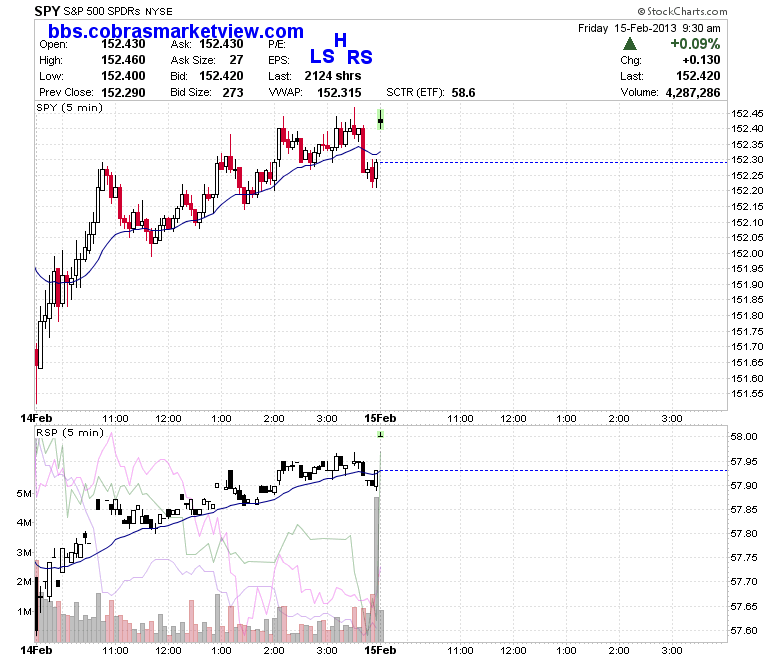The width and height of the screenshot is (780, 659).
Task: Click the 14Feb date label under SPY chart
Action: pos(36,418)
